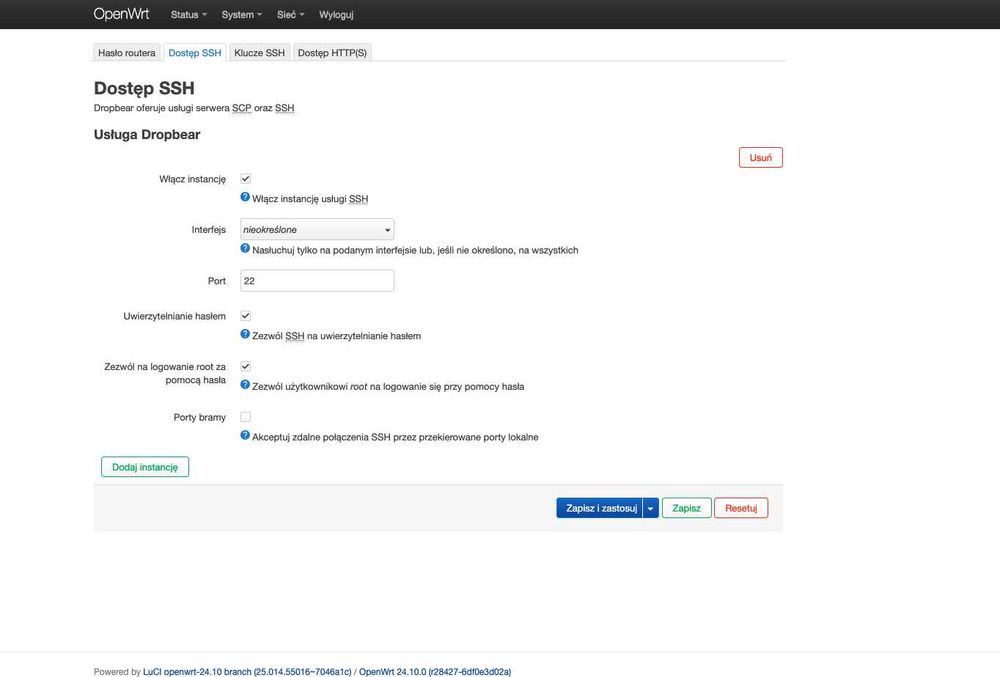Click help icon beside Zezwól użytkownikowi root

(x=245, y=384)
